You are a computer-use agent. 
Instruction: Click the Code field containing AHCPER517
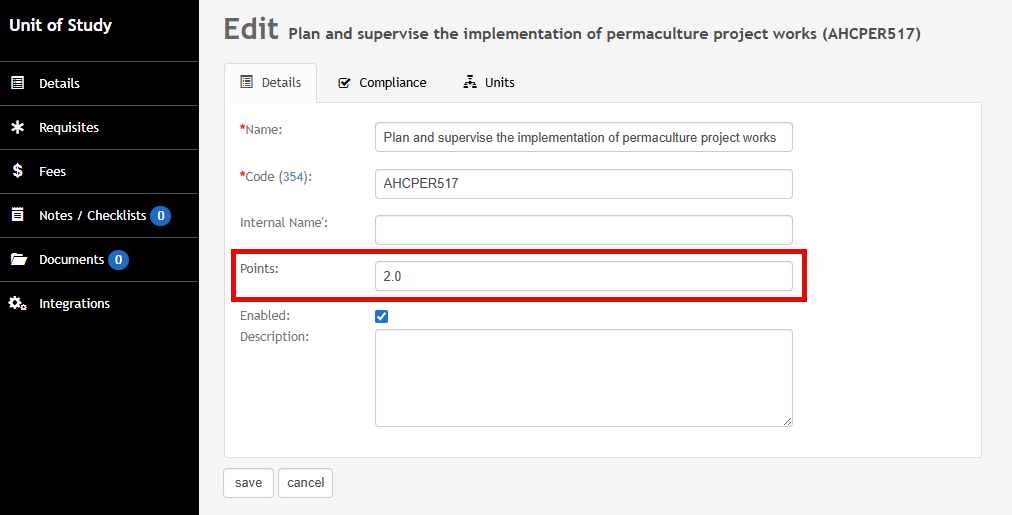pyautogui.click(x=583, y=184)
